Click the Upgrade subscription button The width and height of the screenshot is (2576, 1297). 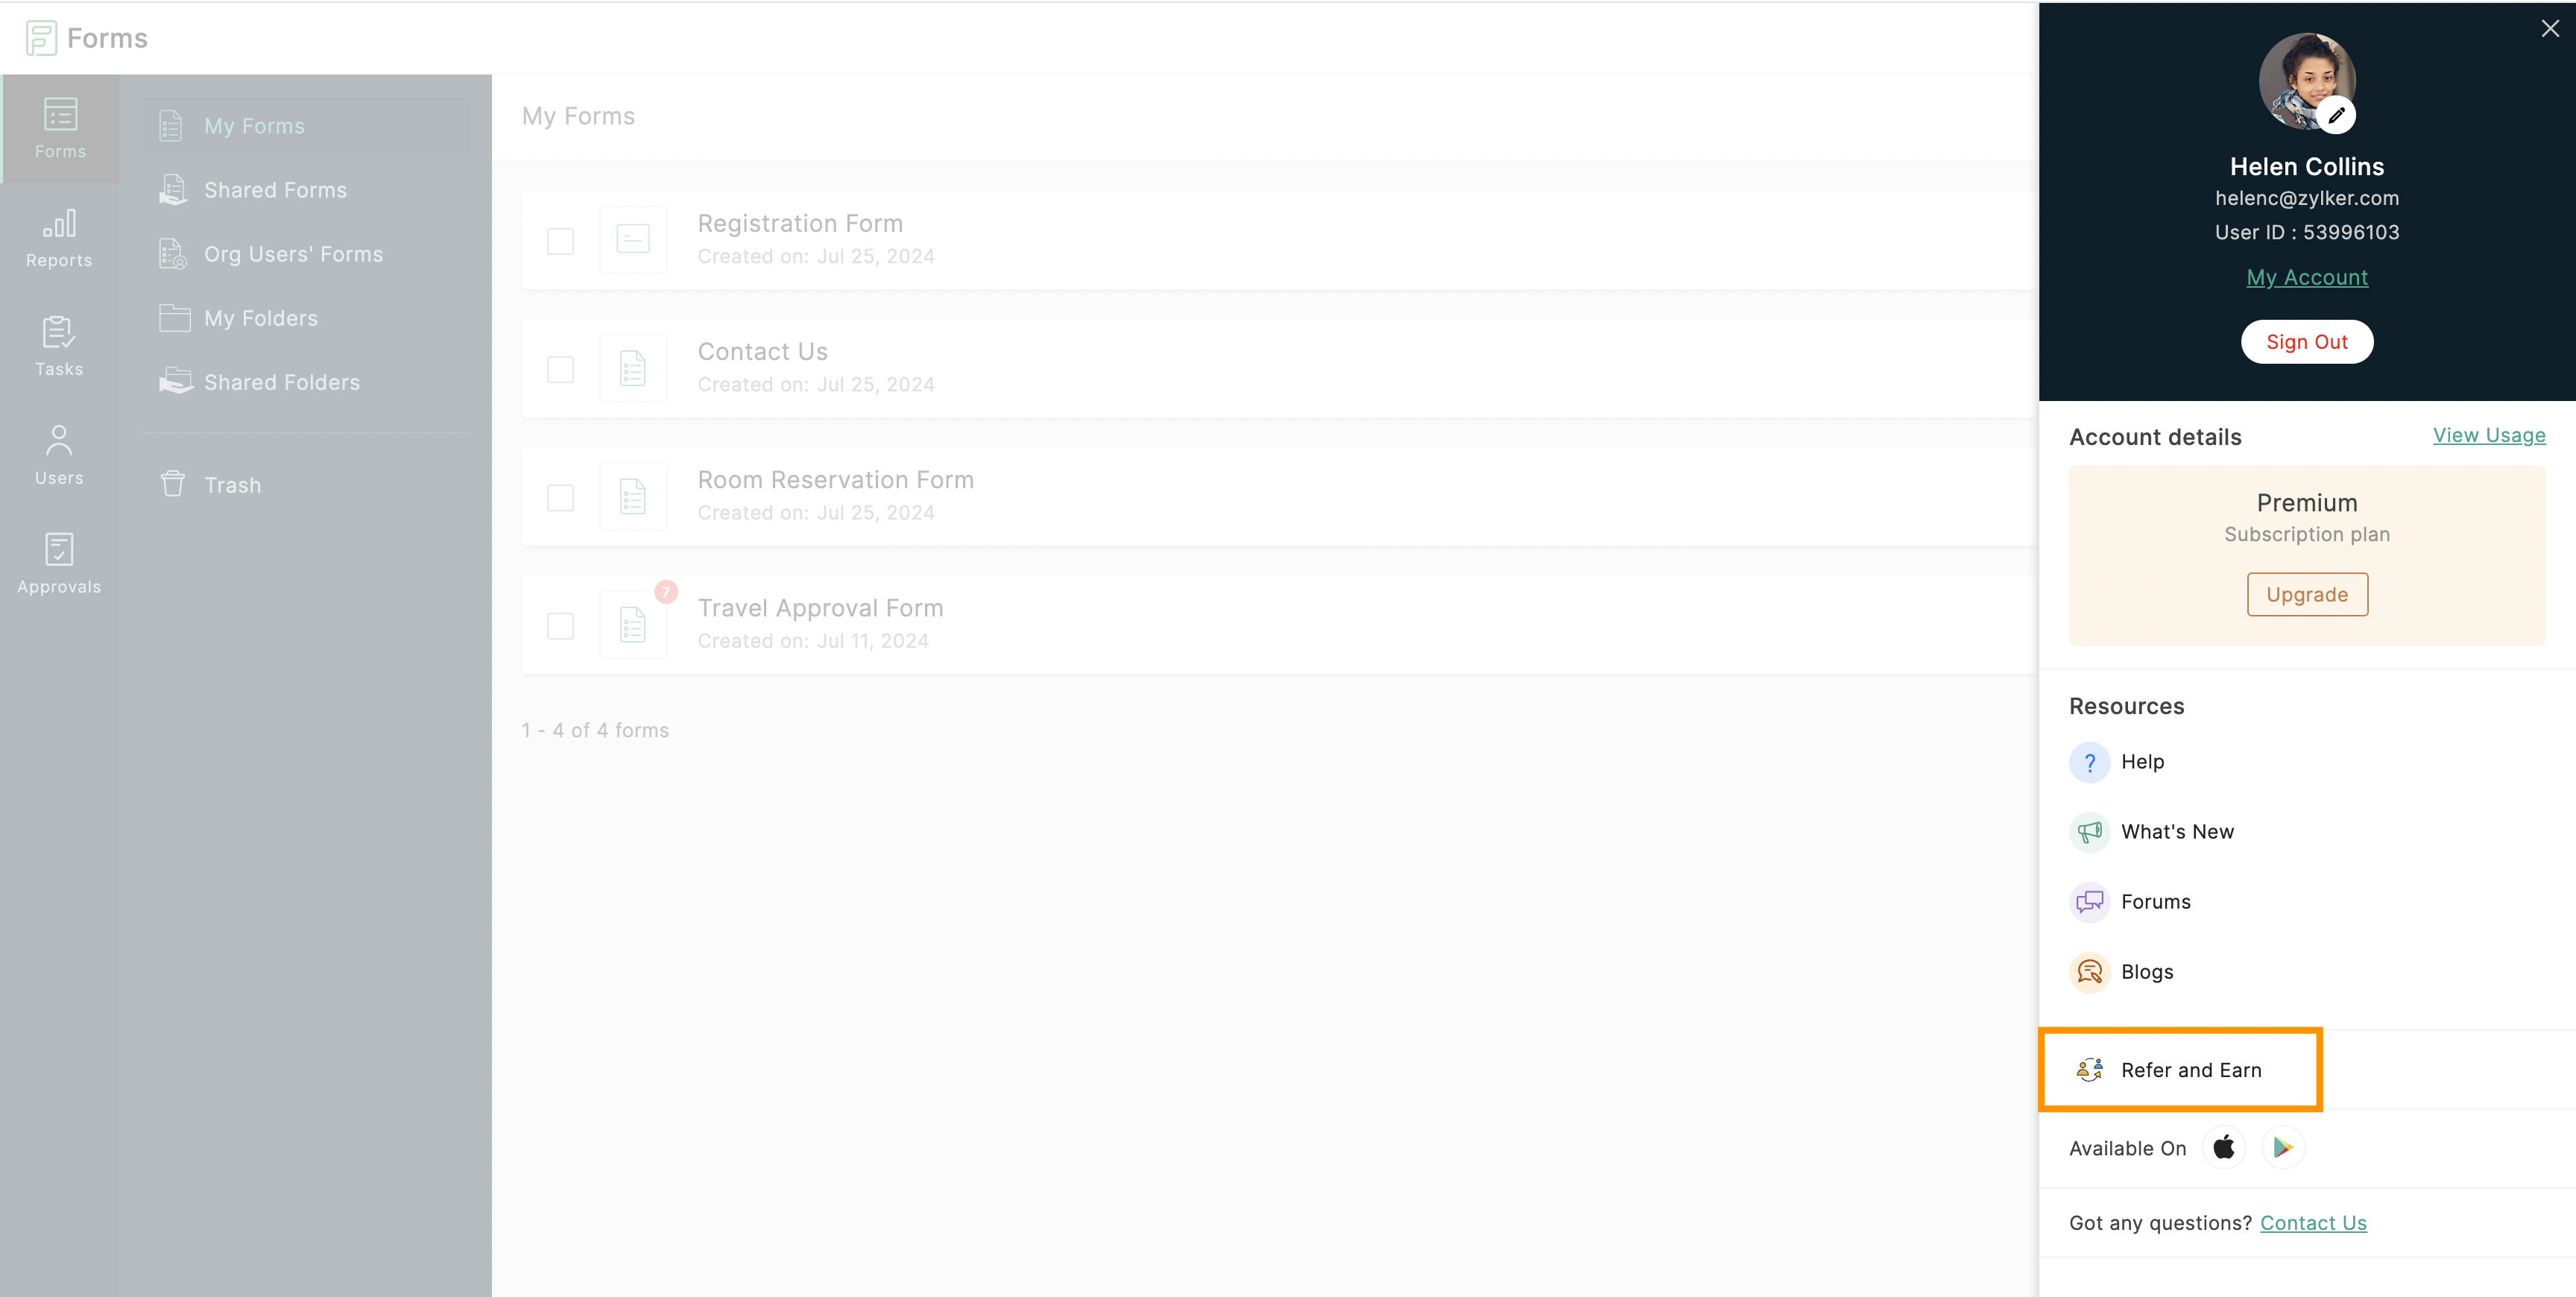click(x=2306, y=594)
